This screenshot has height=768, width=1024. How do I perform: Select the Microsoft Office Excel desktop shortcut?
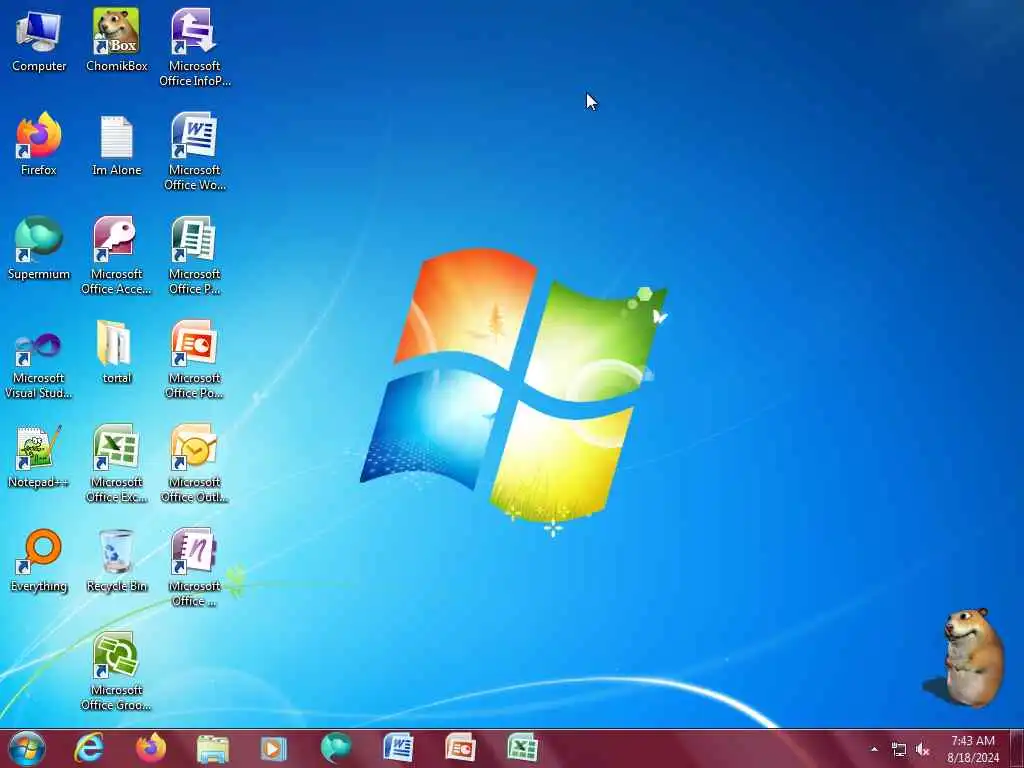116,464
